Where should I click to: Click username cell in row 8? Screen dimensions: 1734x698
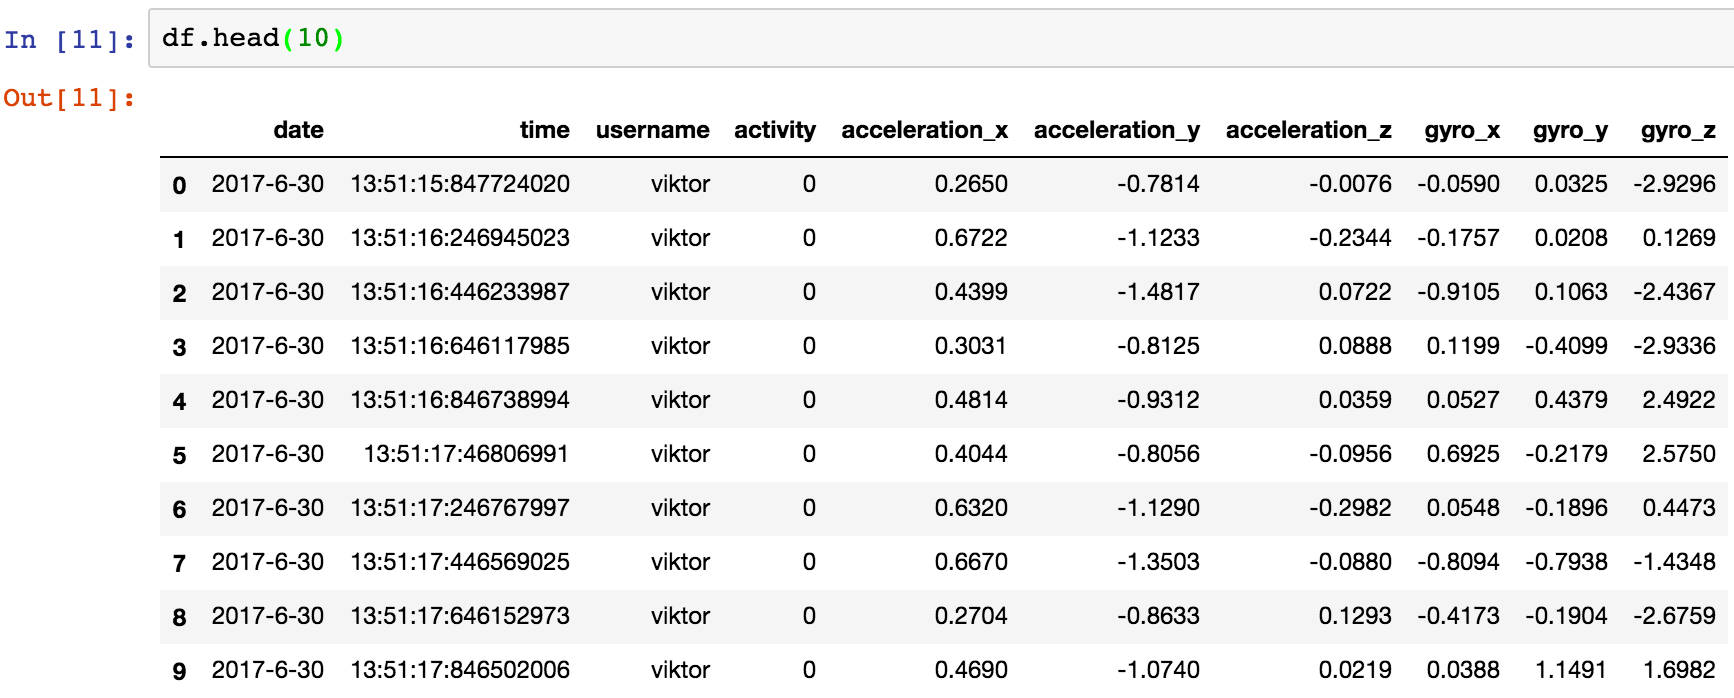[x=680, y=616]
